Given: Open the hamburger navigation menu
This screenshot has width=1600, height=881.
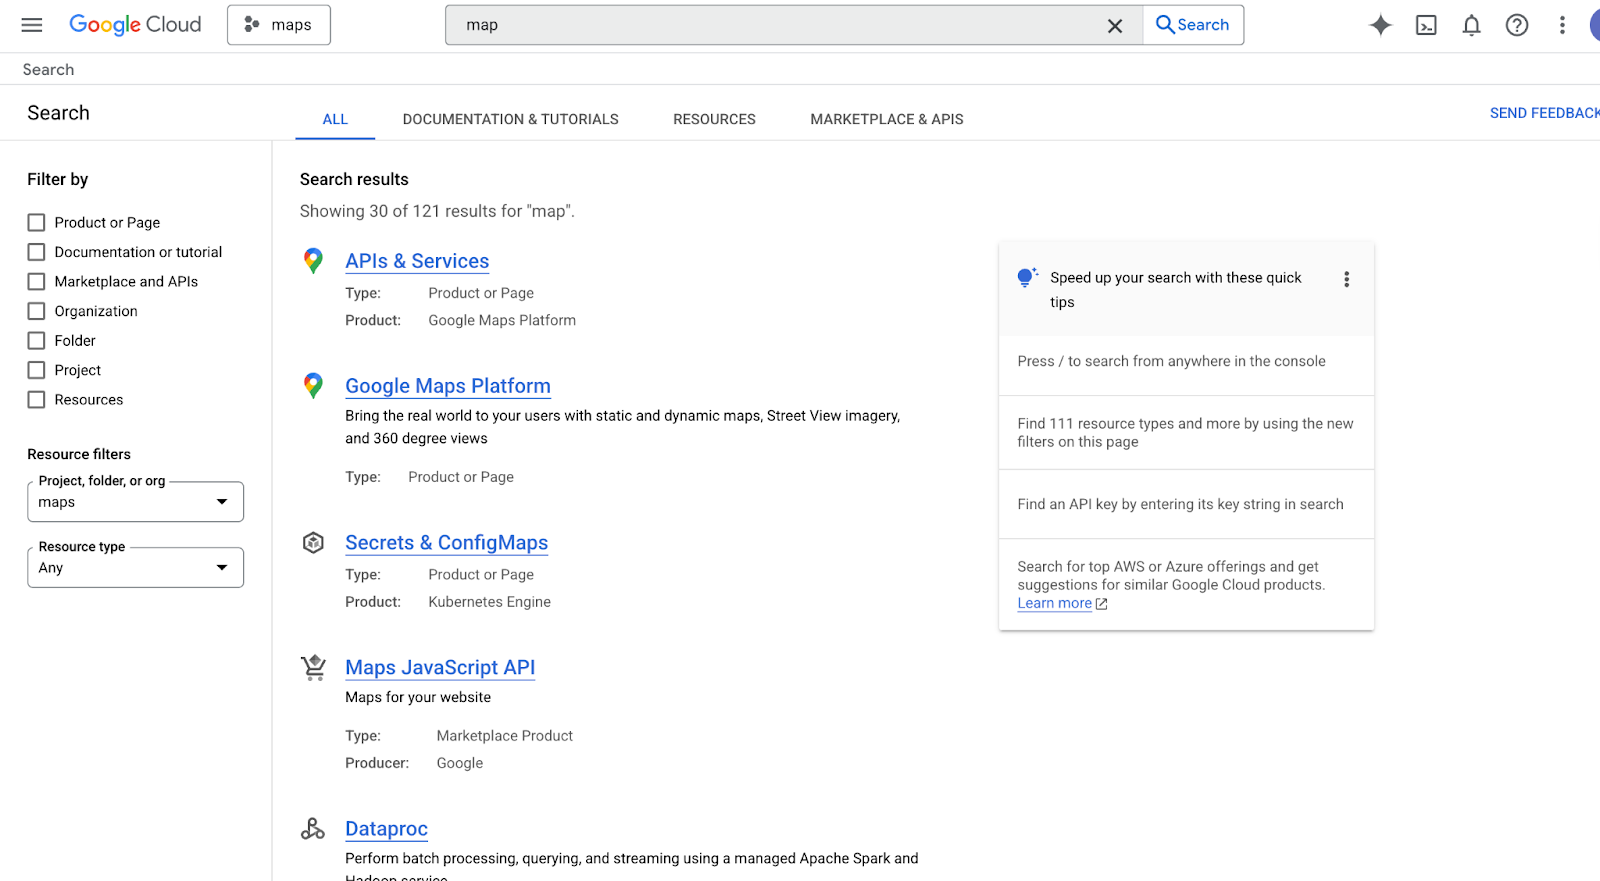Looking at the screenshot, I should [32, 25].
